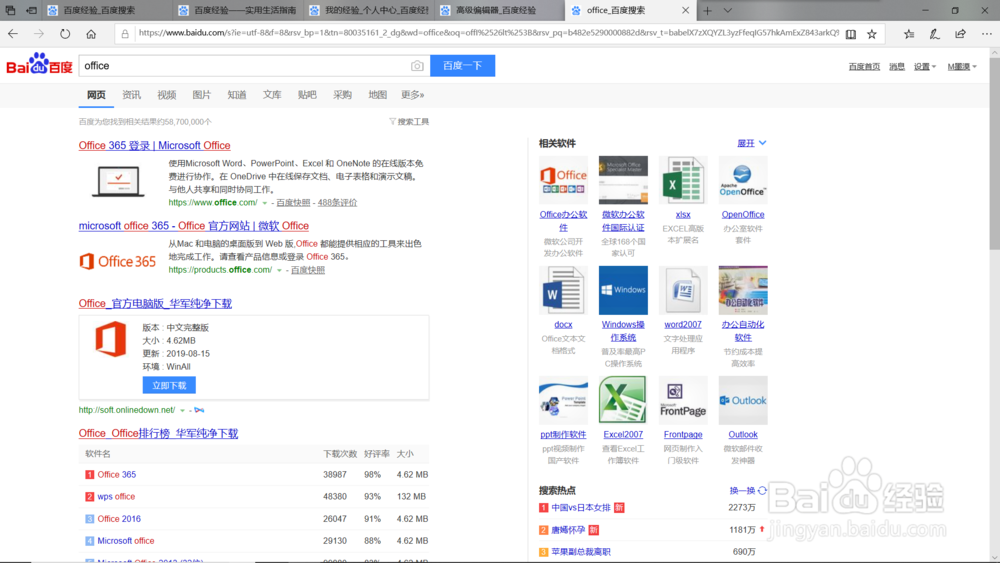Select the 文库 search category
1000x563 pixels.
(272, 94)
